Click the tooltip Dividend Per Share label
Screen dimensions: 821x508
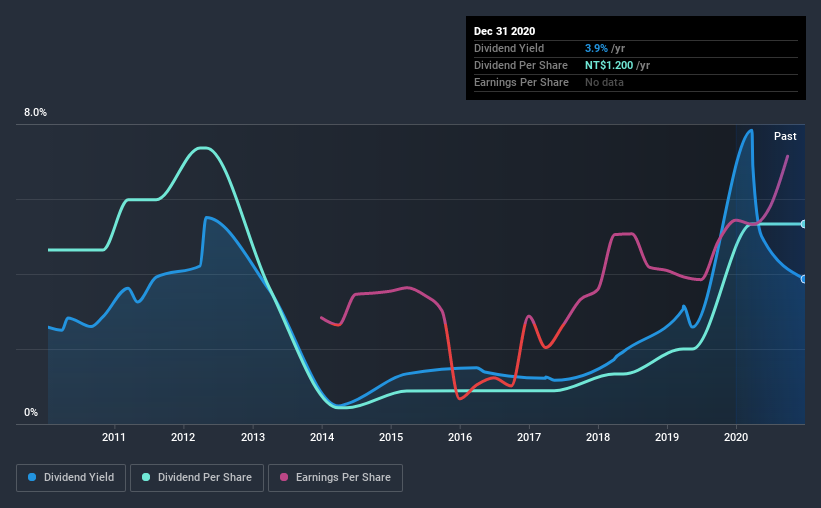click(520, 65)
